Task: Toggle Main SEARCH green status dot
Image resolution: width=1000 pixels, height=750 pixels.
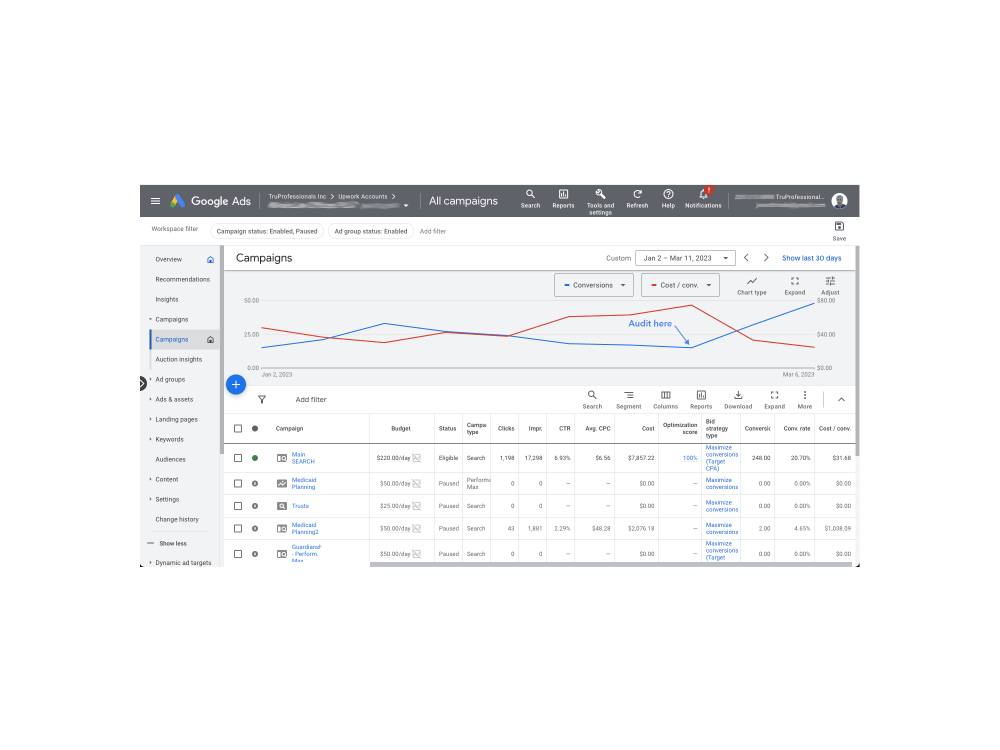Action: pos(255,458)
